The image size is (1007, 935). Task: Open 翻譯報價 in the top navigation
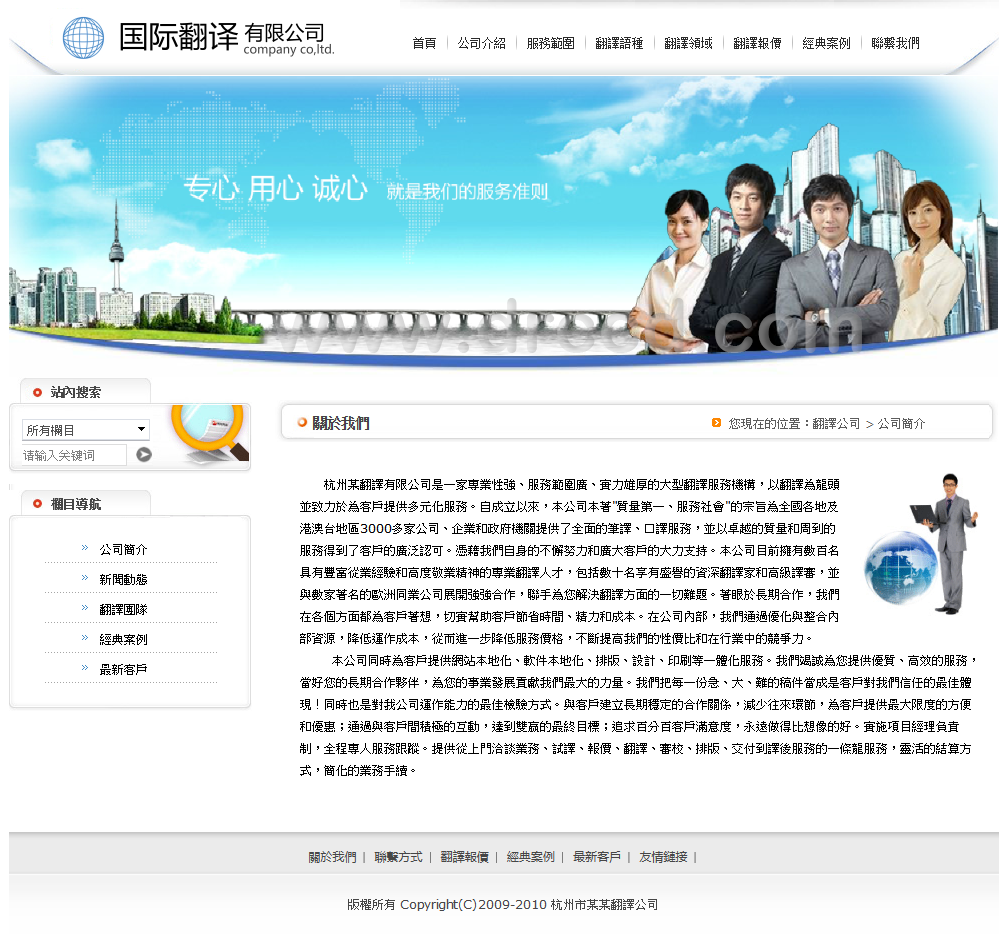coord(757,43)
